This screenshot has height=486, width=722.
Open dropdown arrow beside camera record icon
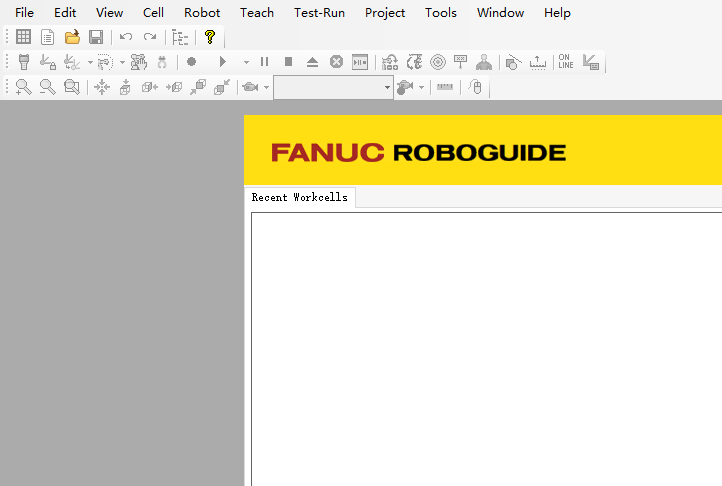click(421, 87)
